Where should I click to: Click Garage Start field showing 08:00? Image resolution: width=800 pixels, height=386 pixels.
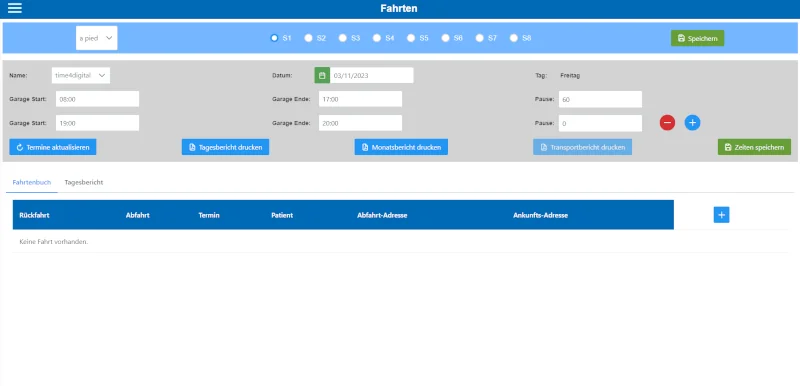click(x=97, y=99)
